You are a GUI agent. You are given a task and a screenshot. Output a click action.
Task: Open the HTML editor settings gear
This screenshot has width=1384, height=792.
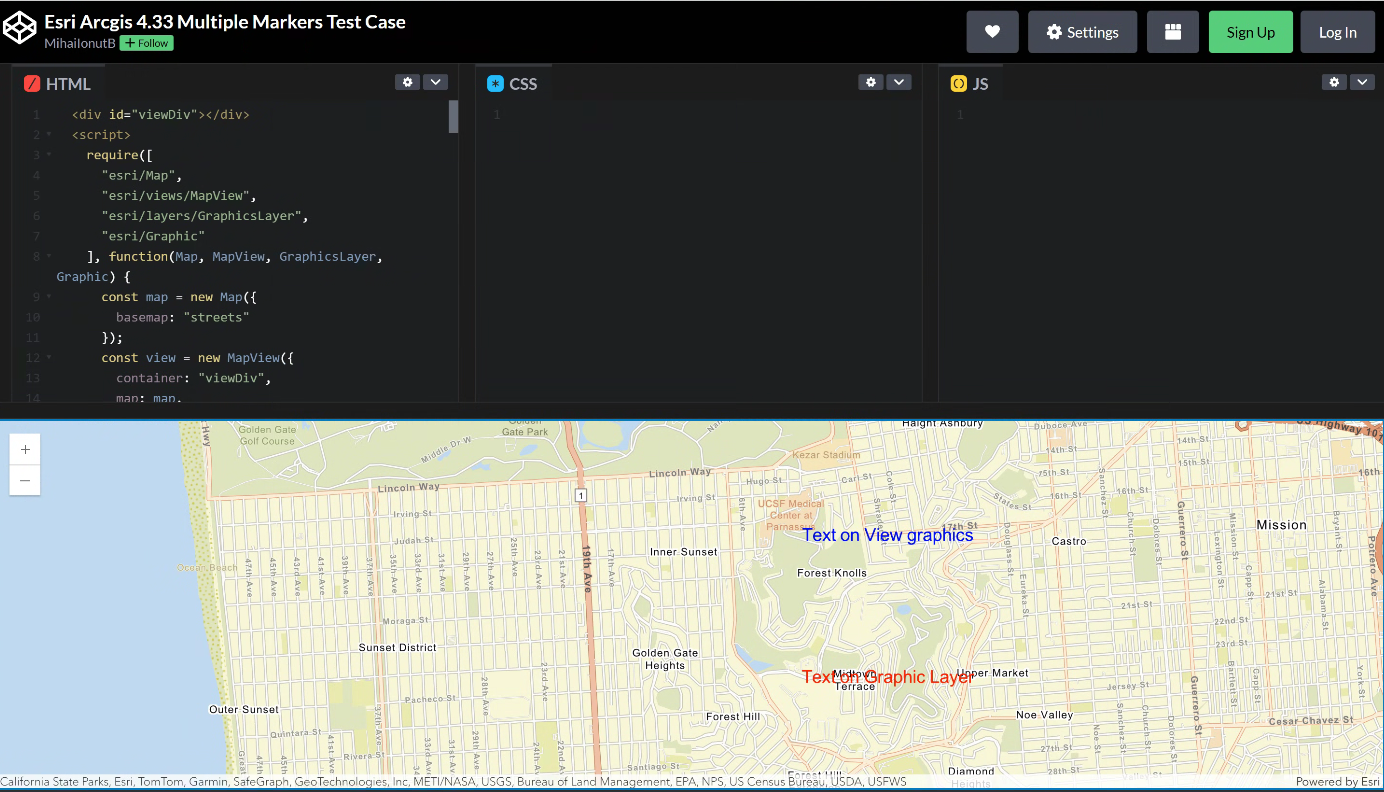[x=407, y=82]
